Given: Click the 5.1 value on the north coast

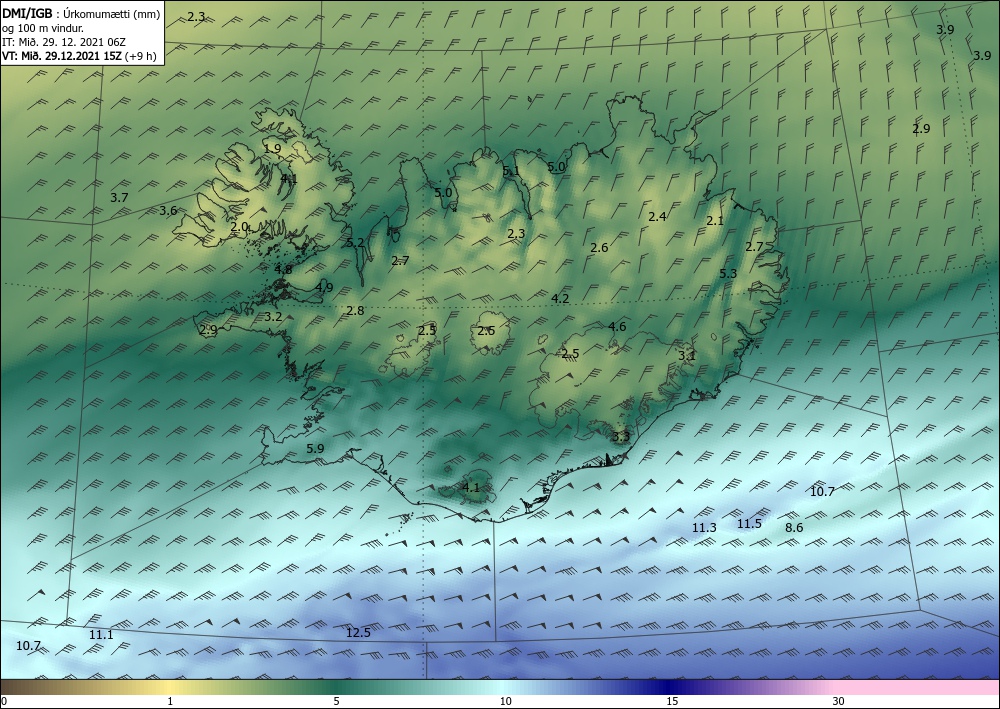Looking at the screenshot, I should tap(511, 171).
